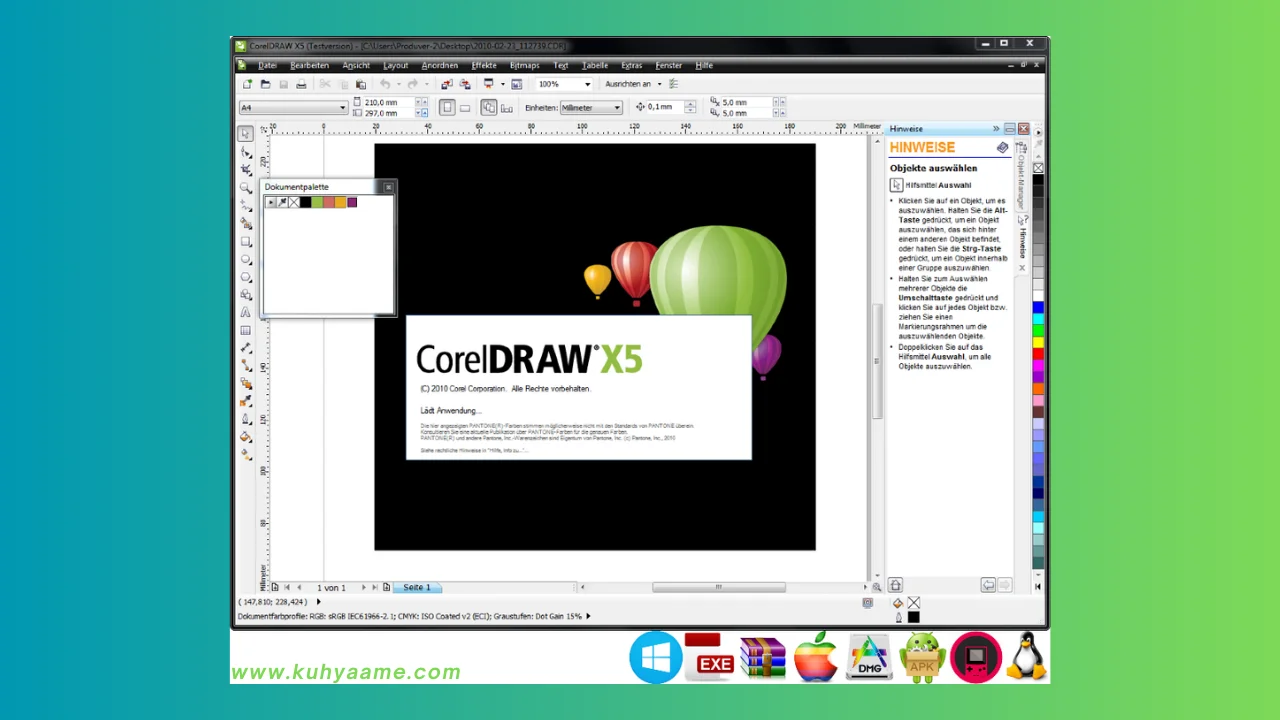Click the horizontal scrollbar thumb
The width and height of the screenshot is (1280, 720).
718,587
